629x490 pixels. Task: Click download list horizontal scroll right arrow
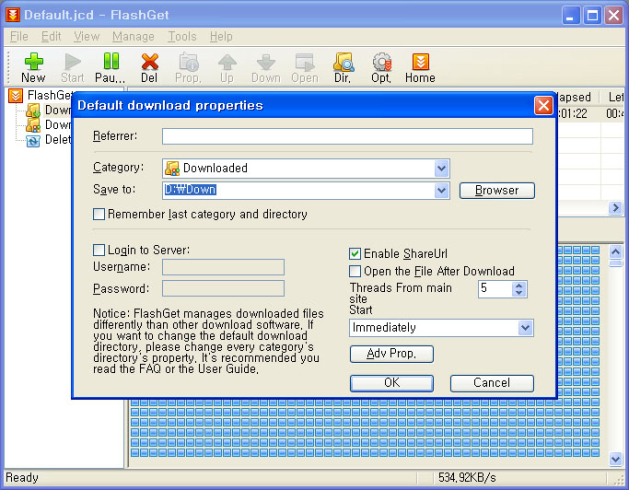tap(615, 207)
